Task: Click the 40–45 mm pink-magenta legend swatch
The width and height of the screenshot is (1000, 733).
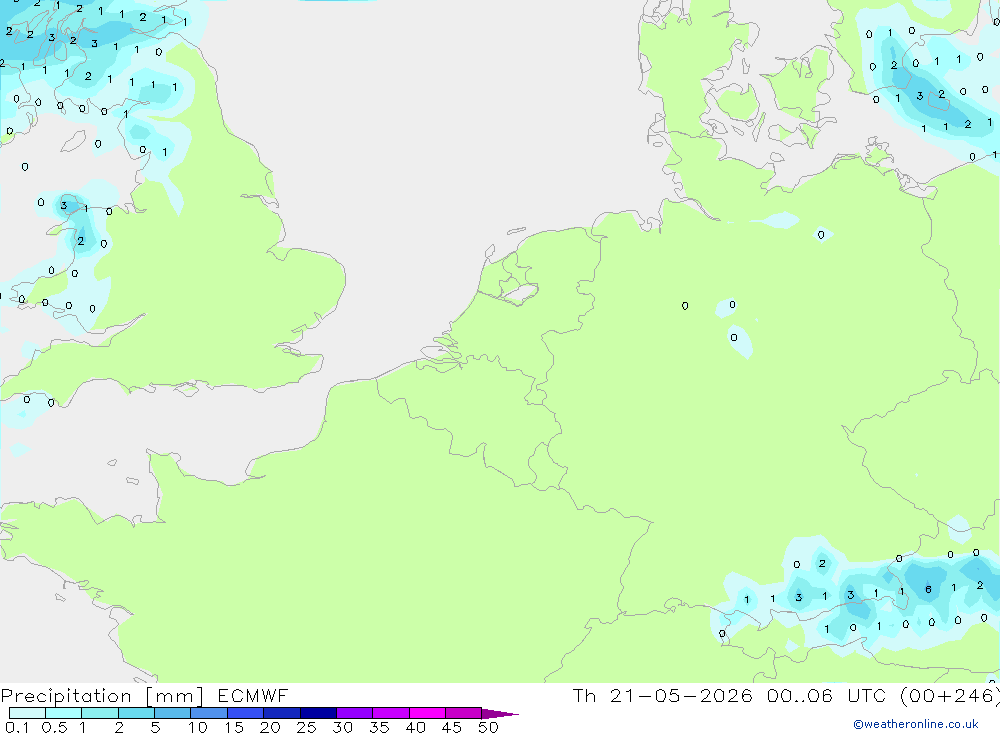Action: tap(427, 713)
